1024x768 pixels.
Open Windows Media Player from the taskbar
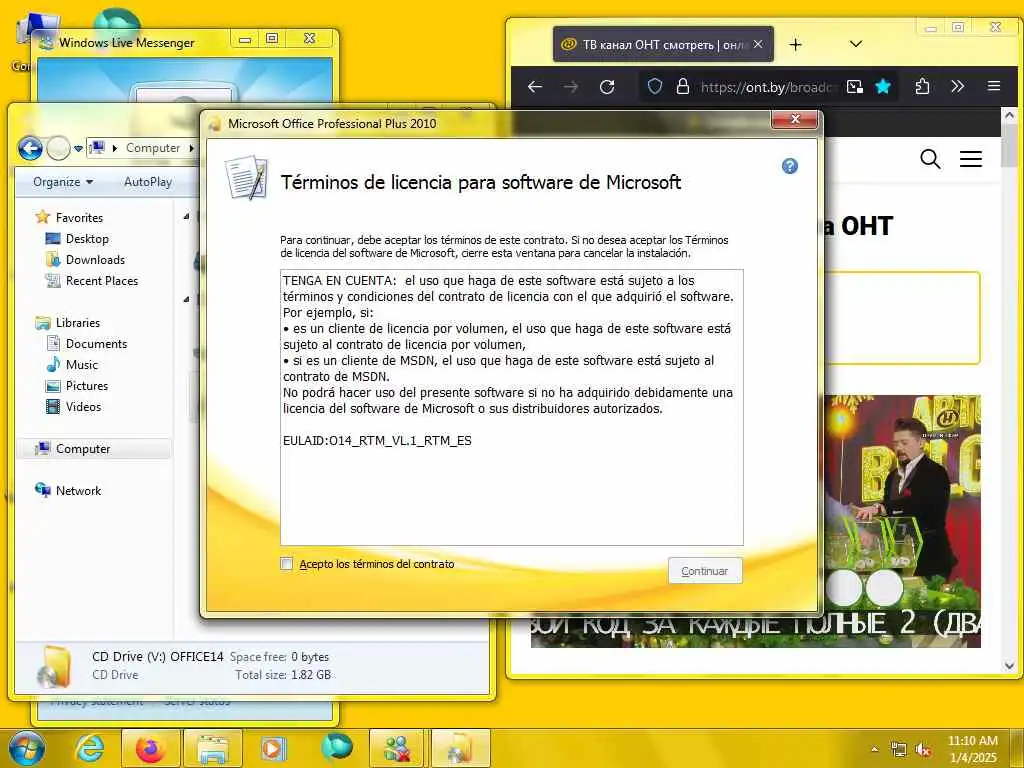(x=273, y=748)
